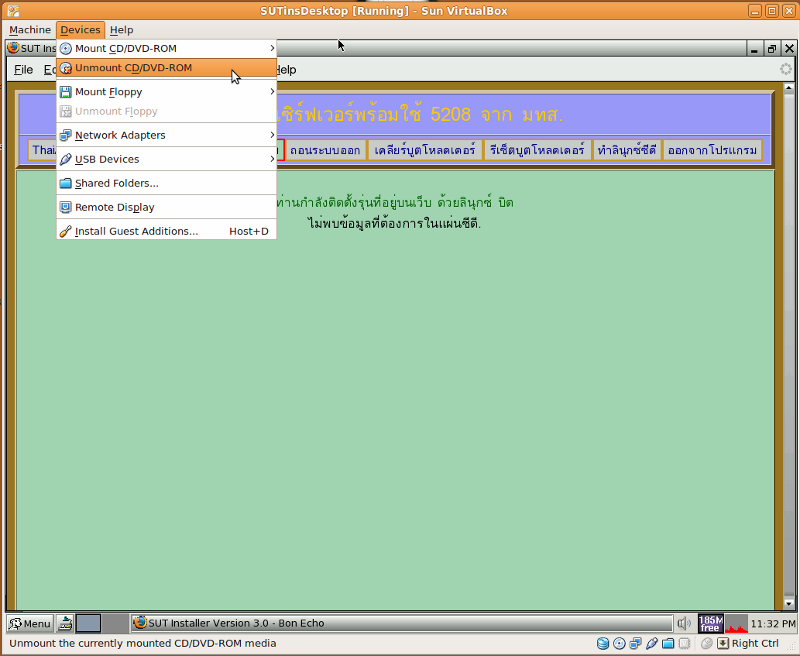Click the USB plug icon beside USB Devices
Screen dimensions: 800x656
[x=65, y=159]
